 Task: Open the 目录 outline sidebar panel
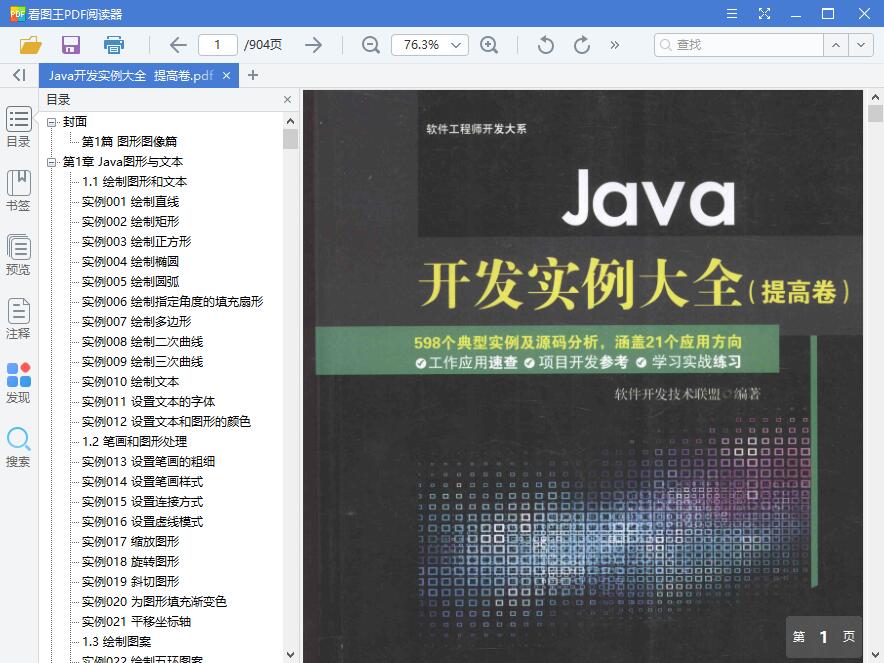19,126
